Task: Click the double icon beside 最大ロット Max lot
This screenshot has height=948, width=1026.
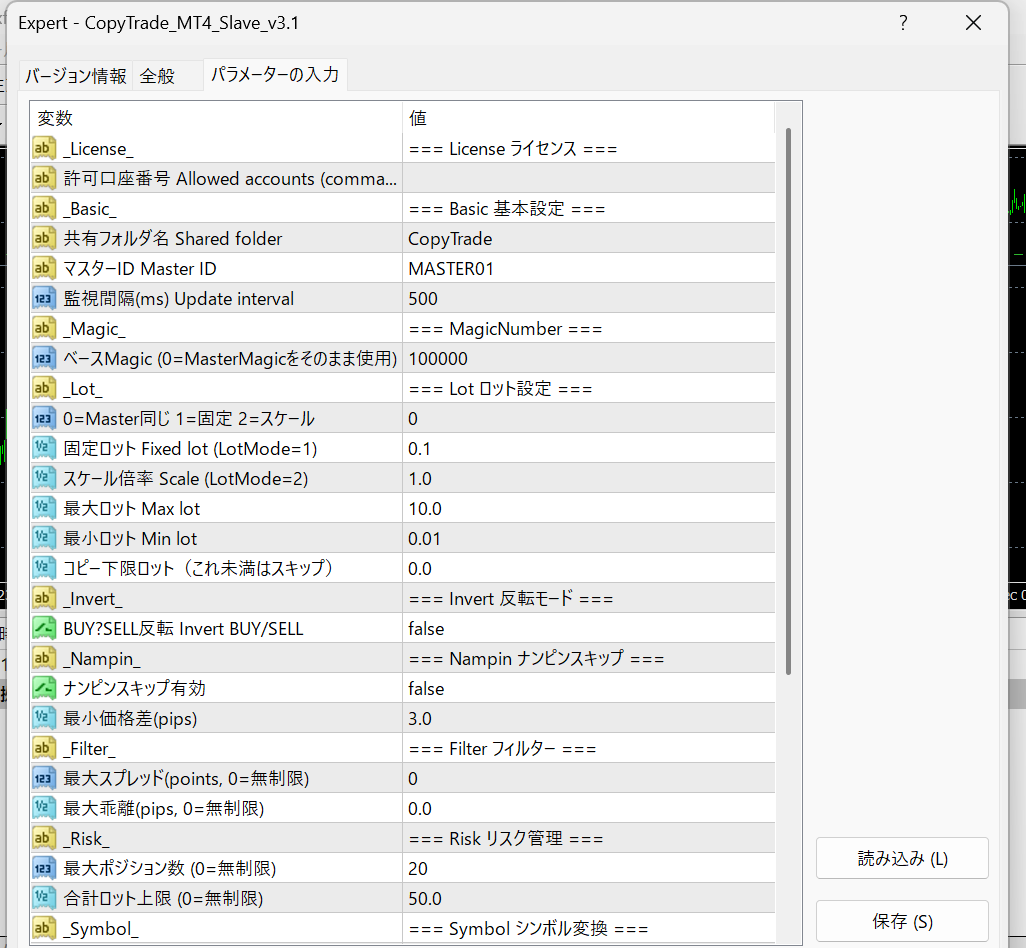Action: pos(44,509)
